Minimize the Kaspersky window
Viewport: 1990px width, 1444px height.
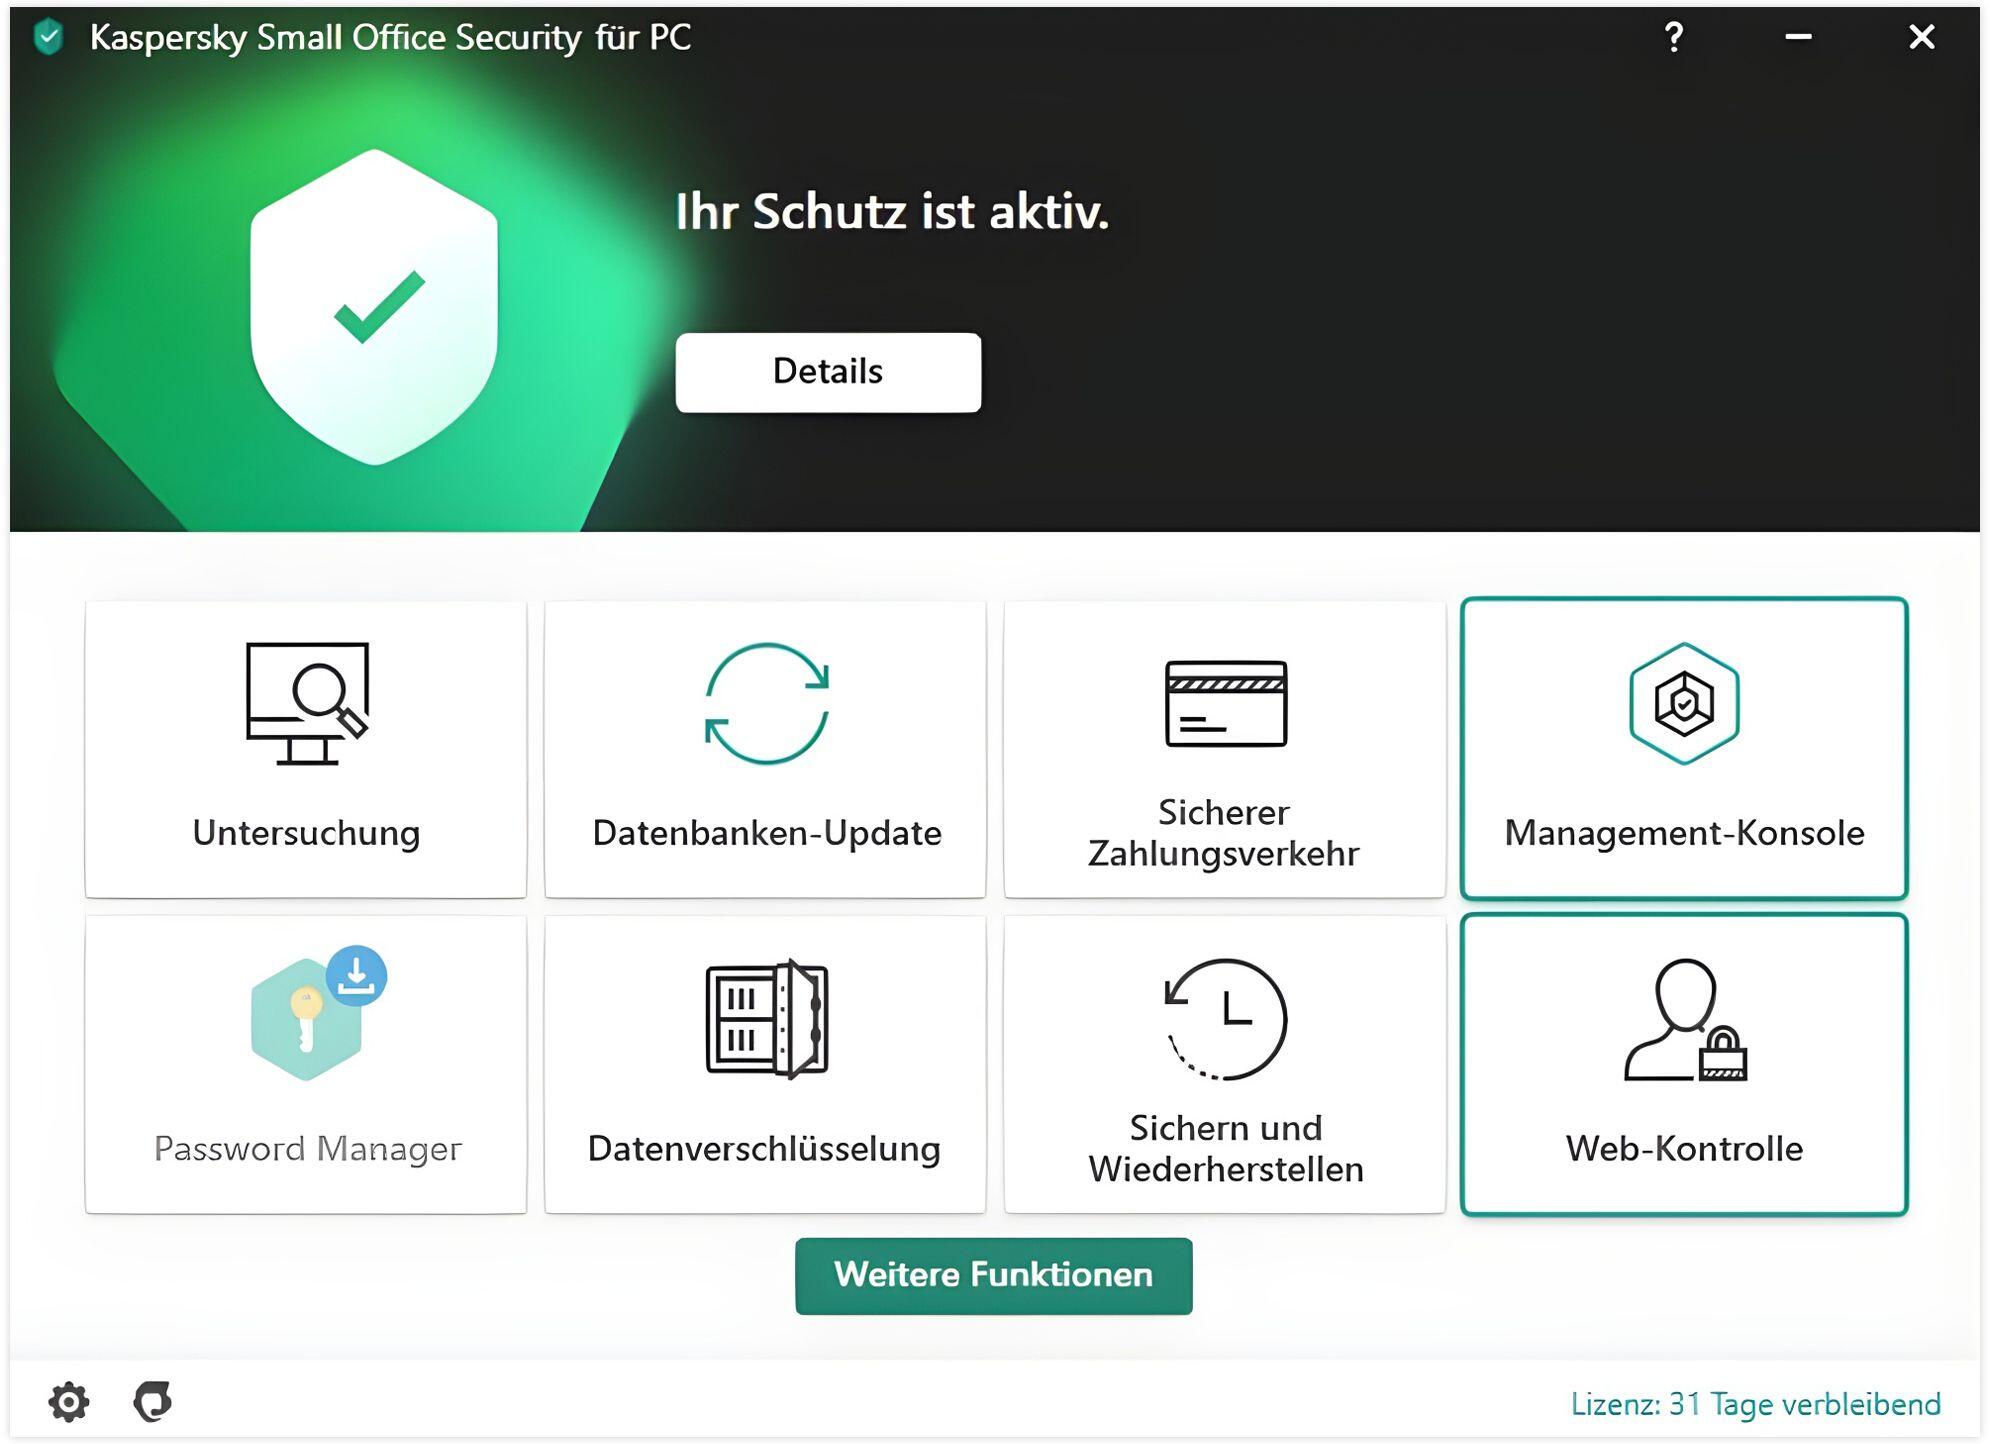click(1798, 38)
